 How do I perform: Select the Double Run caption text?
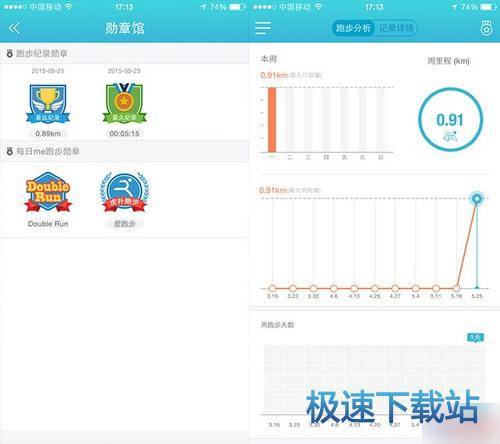pos(48,224)
